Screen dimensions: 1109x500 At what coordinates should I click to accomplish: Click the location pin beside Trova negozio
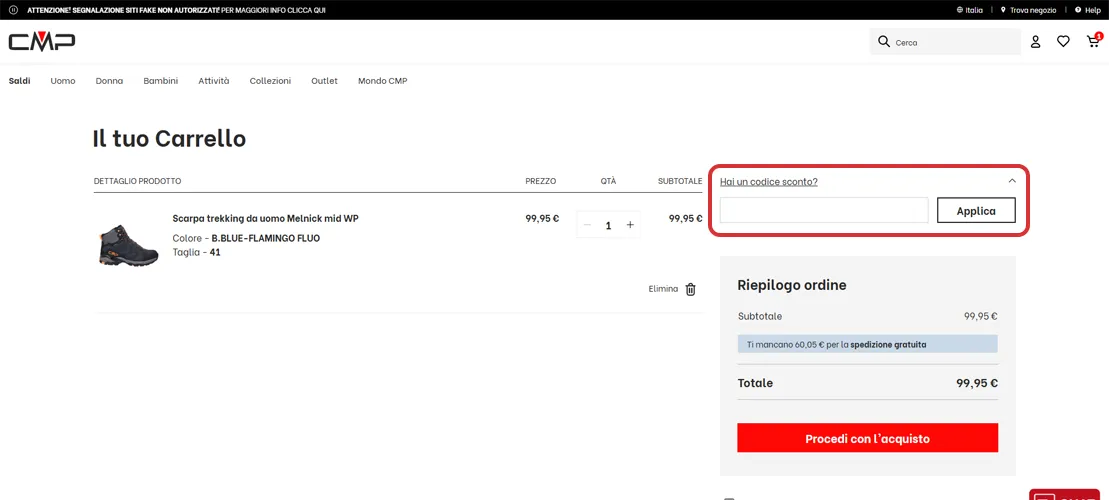(x=1003, y=10)
